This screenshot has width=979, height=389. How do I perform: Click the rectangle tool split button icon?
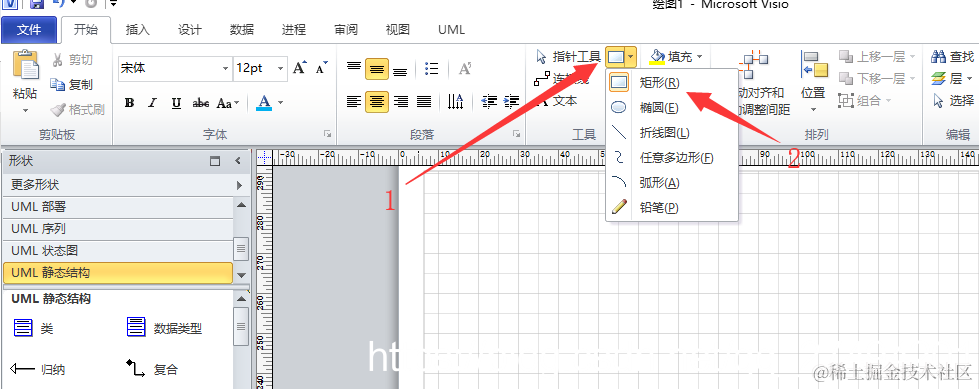click(616, 58)
